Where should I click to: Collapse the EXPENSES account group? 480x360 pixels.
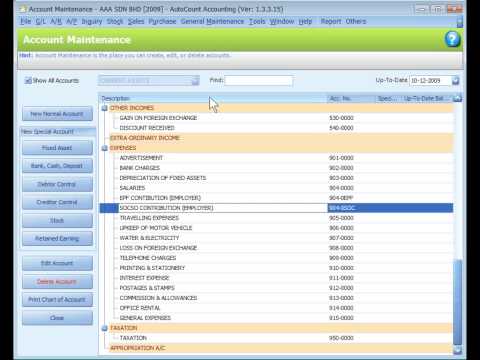point(104,148)
